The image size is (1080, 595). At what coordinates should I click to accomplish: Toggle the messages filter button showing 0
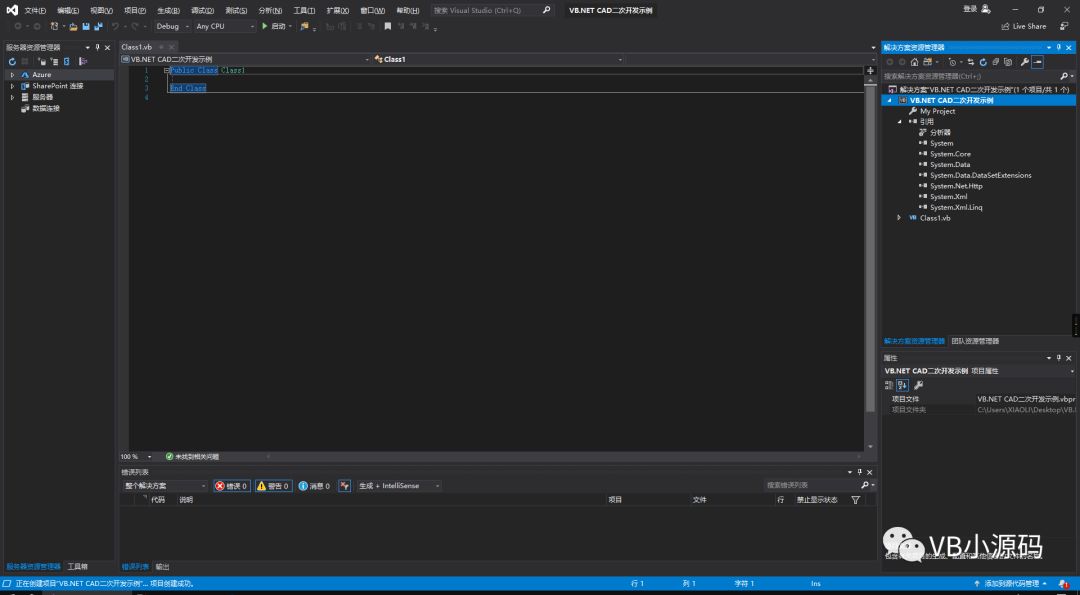coord(314,486)
